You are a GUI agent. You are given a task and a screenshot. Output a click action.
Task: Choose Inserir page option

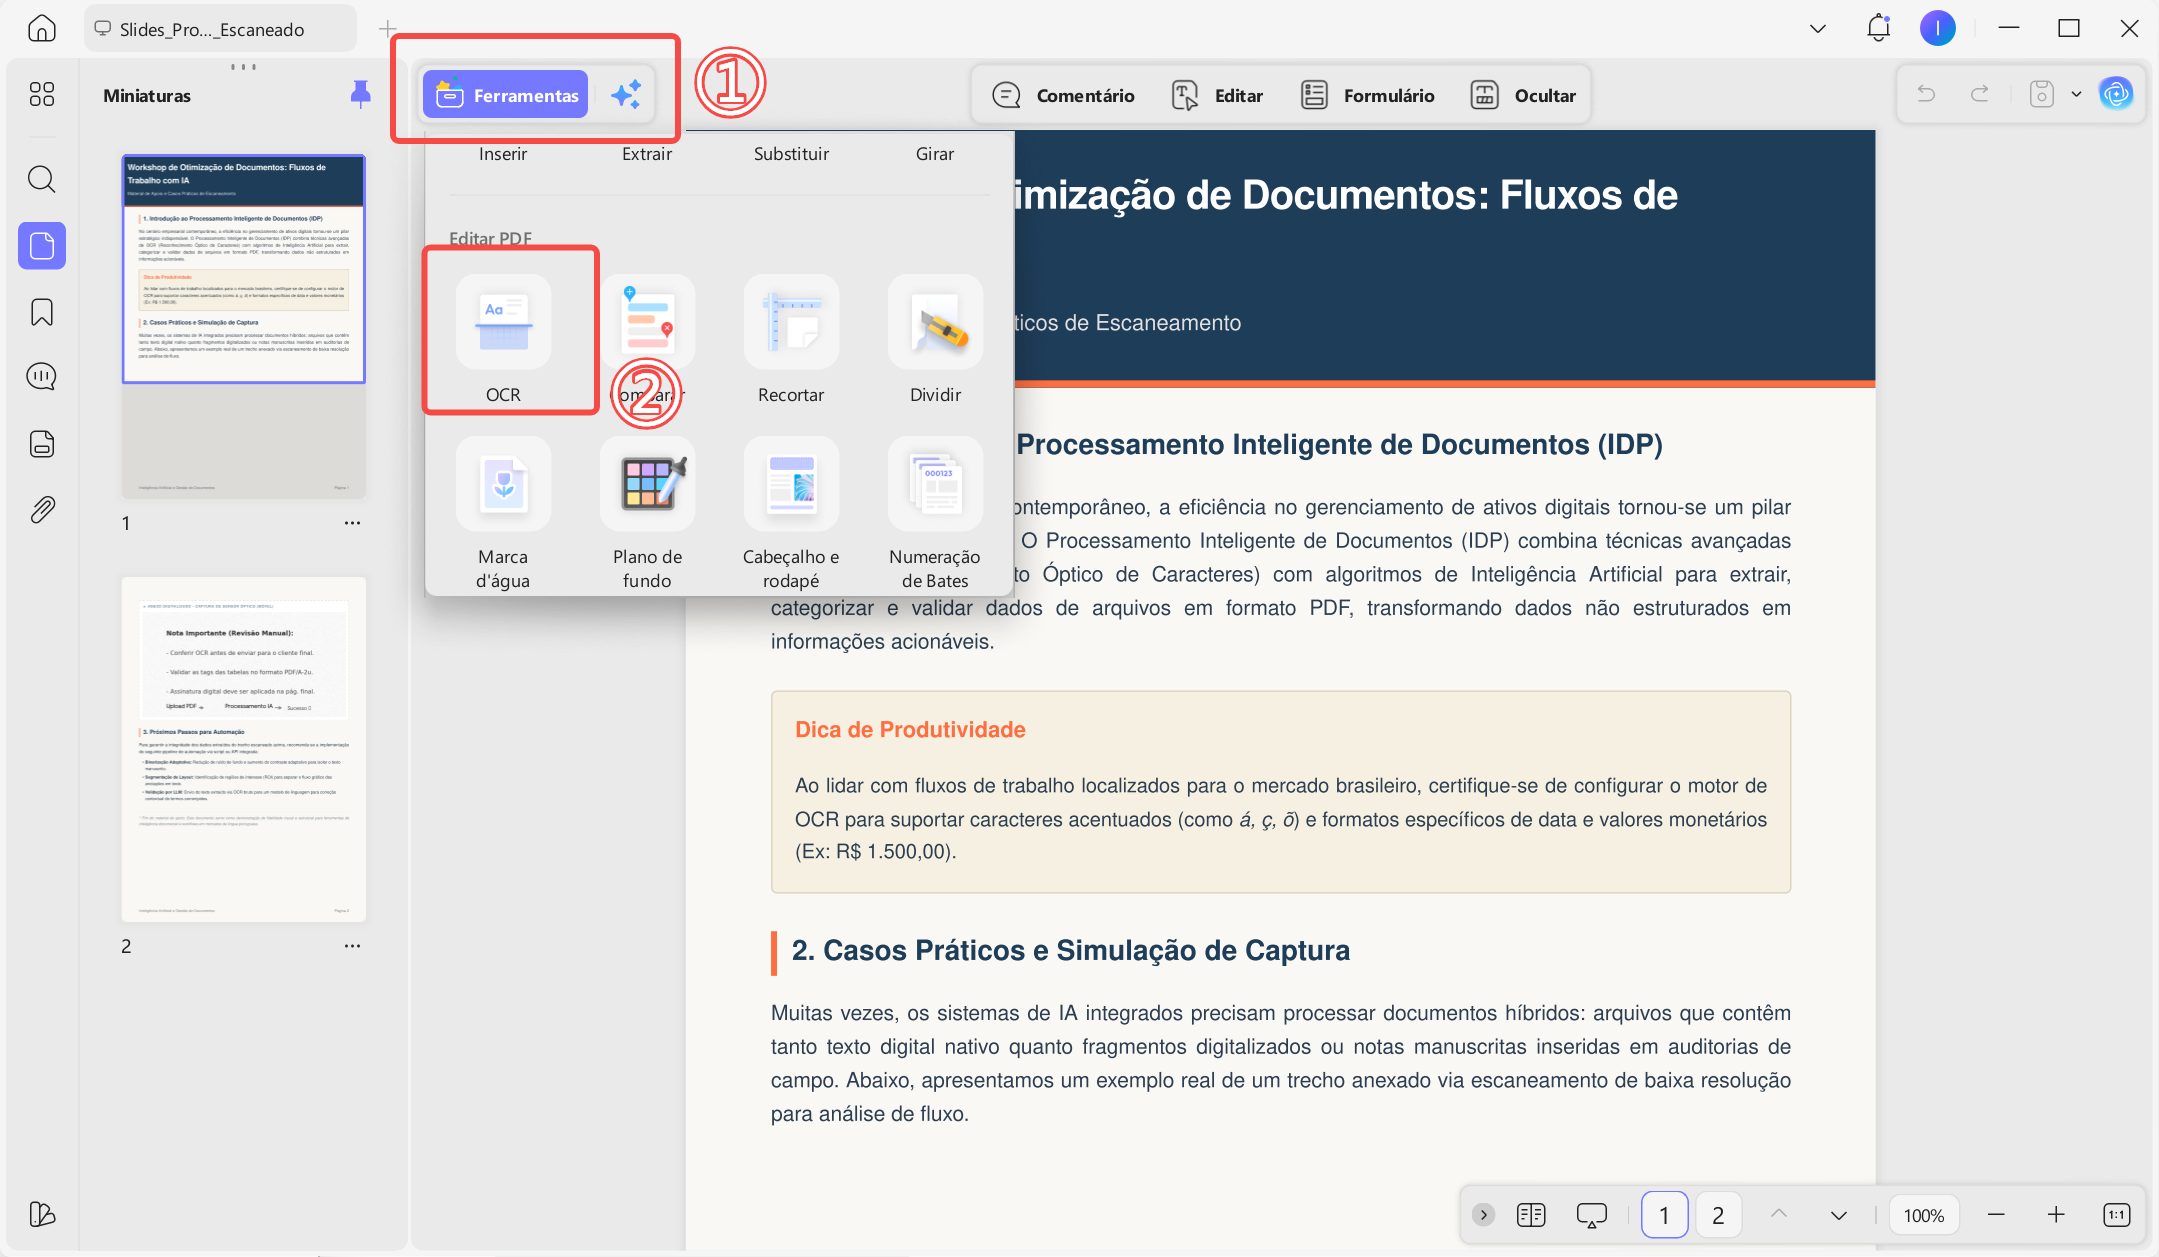503,154
